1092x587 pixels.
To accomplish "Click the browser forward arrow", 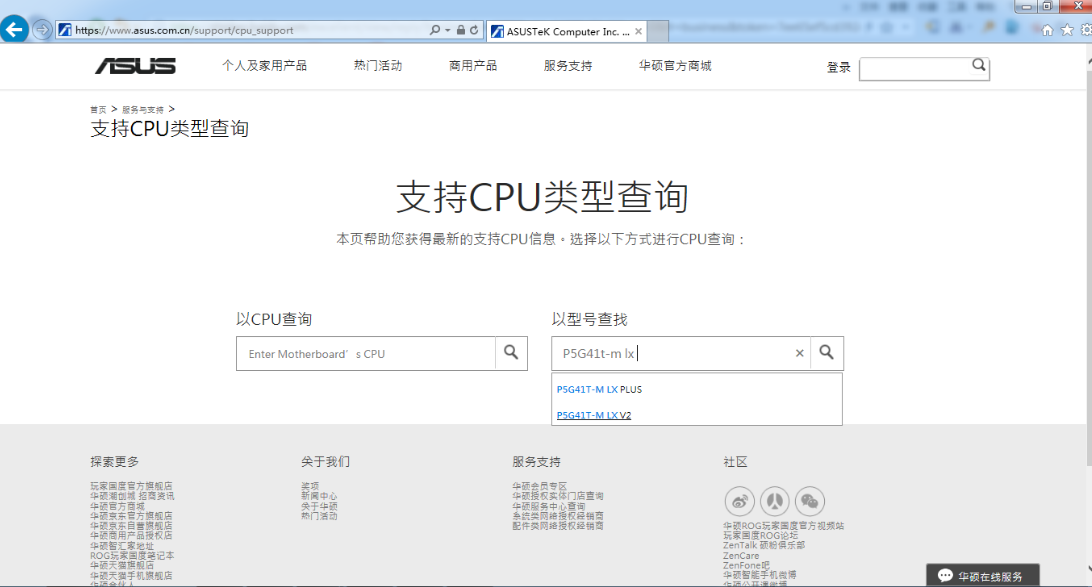I will (x=42, y=30).
